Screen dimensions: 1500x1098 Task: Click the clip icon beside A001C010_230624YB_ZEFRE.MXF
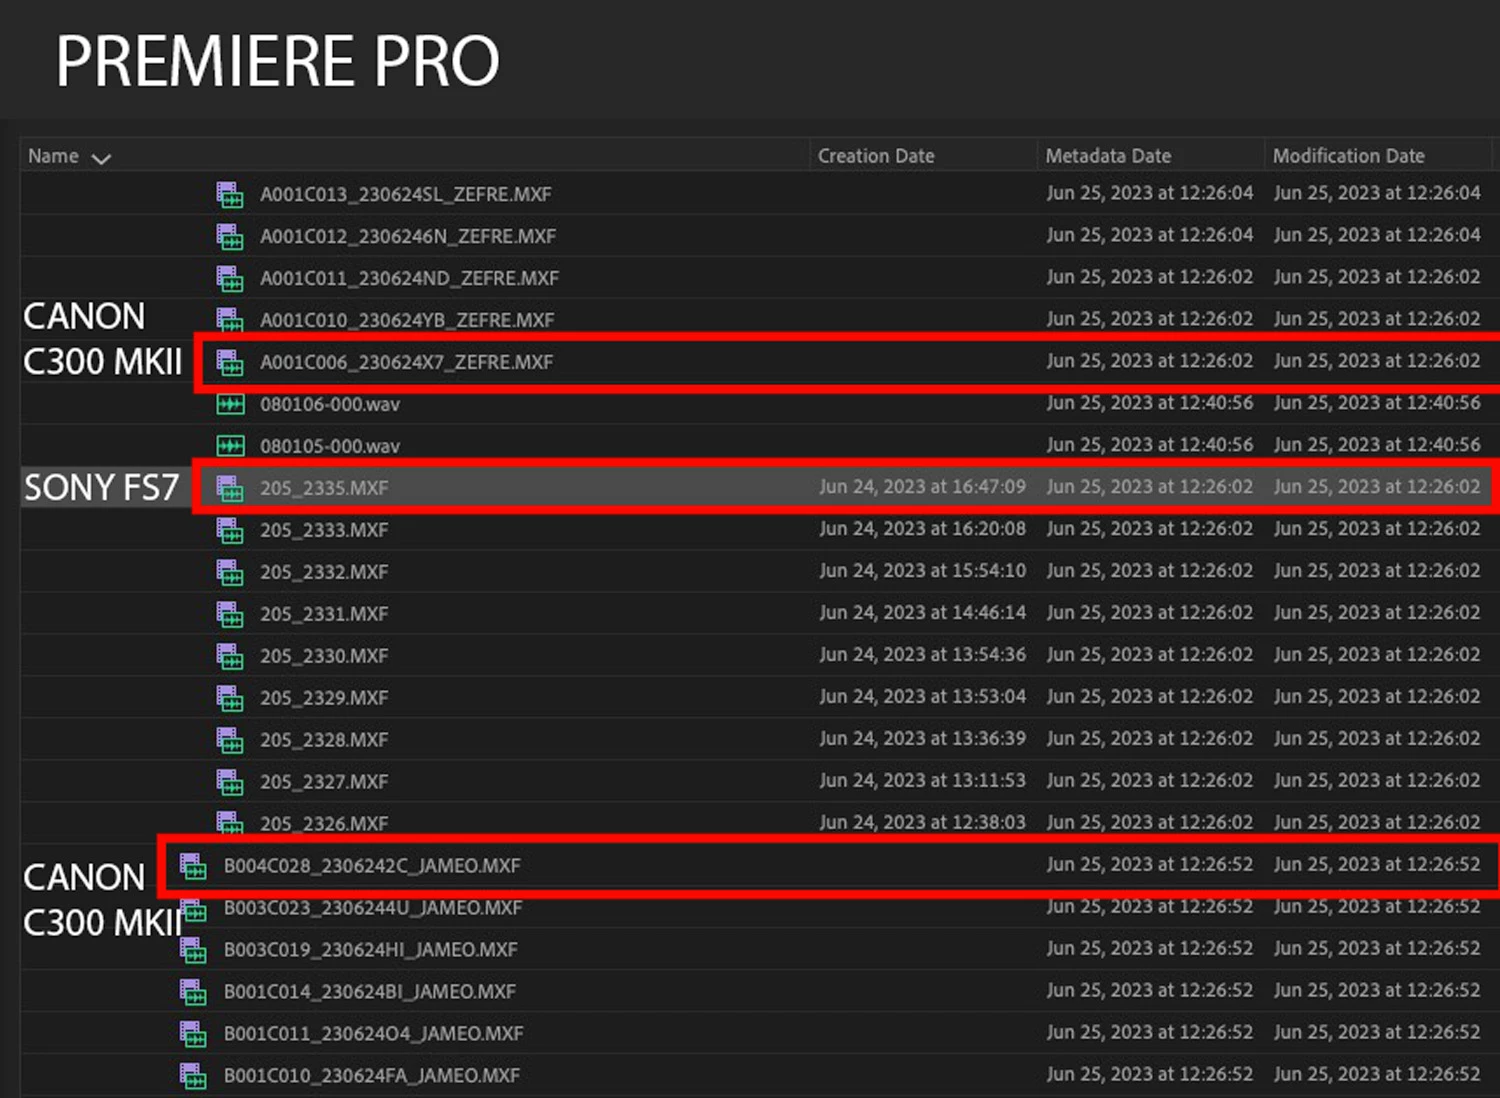[230, 320]
